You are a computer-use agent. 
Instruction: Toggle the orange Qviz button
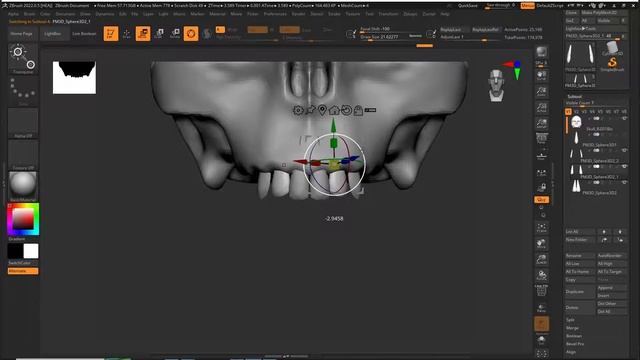pos(542,200)
